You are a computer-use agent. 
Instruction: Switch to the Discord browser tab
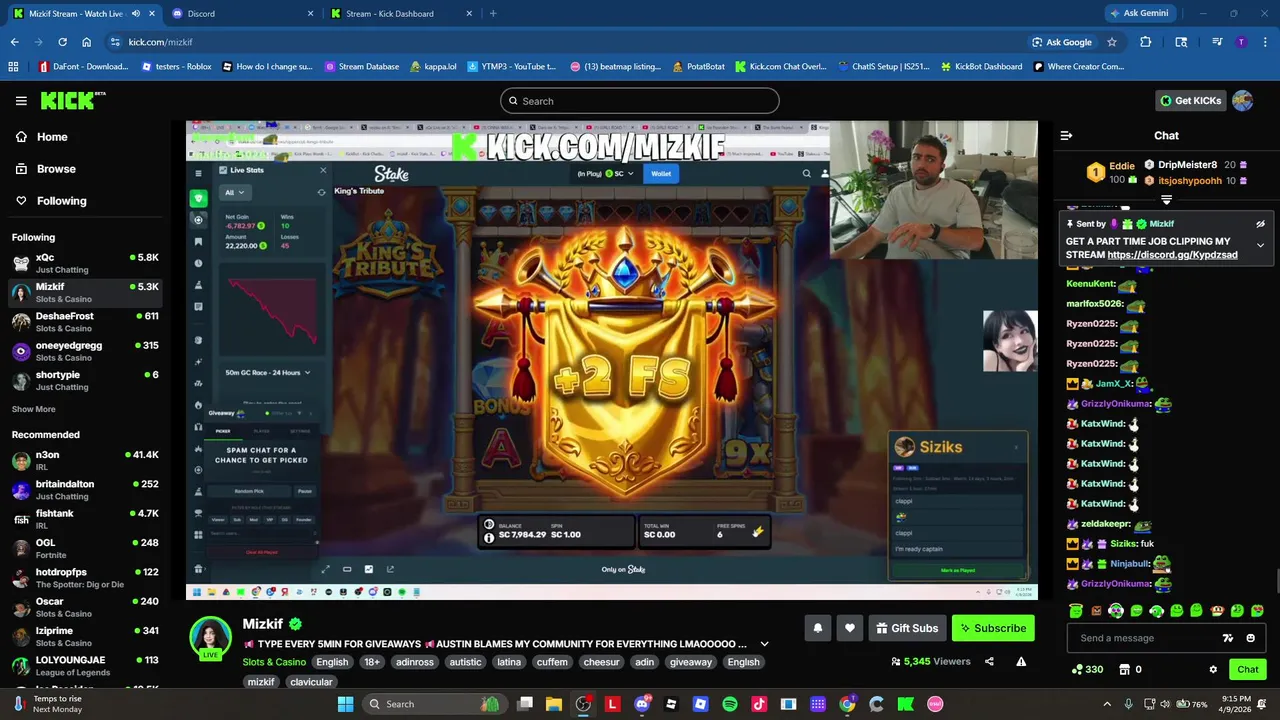[240, 14]
